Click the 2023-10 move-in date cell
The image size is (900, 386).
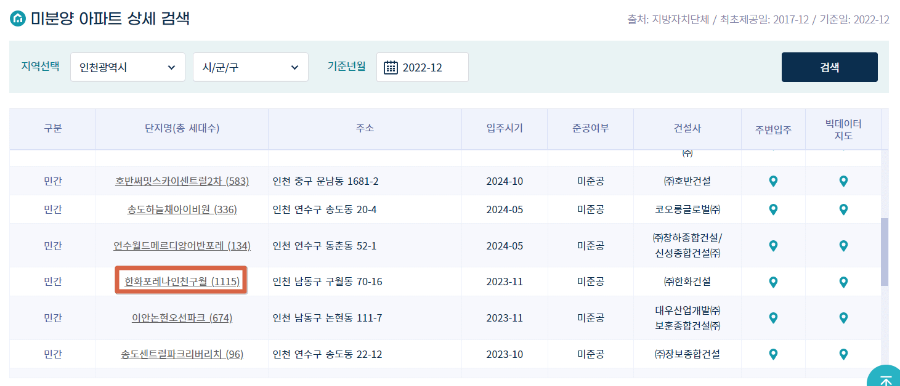click(x=505, y=354)
